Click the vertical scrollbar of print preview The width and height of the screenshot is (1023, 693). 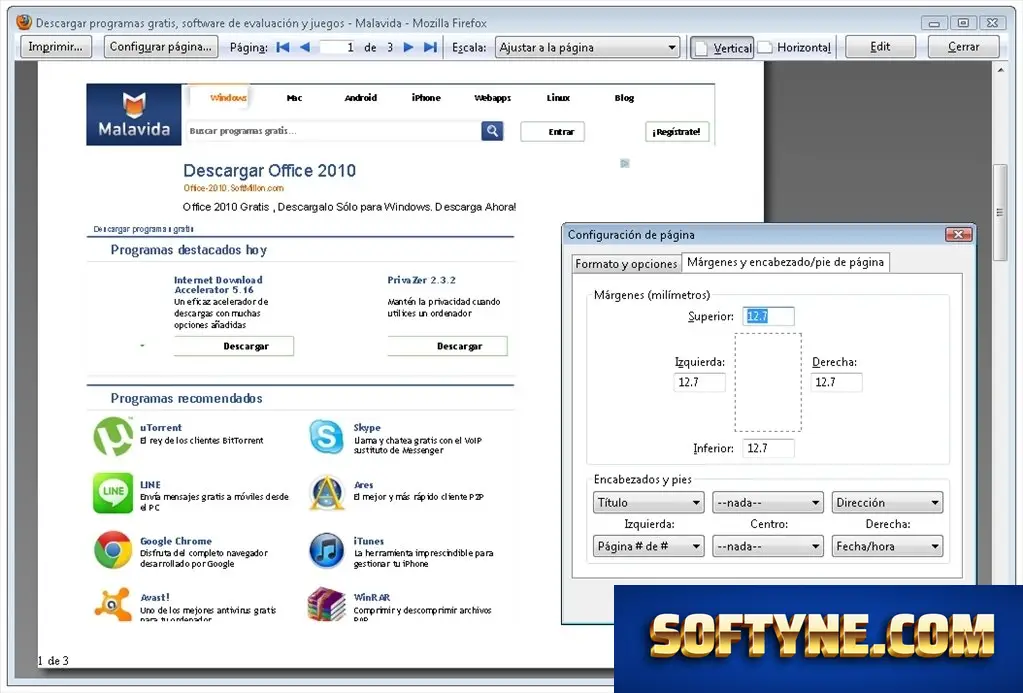1000,212
